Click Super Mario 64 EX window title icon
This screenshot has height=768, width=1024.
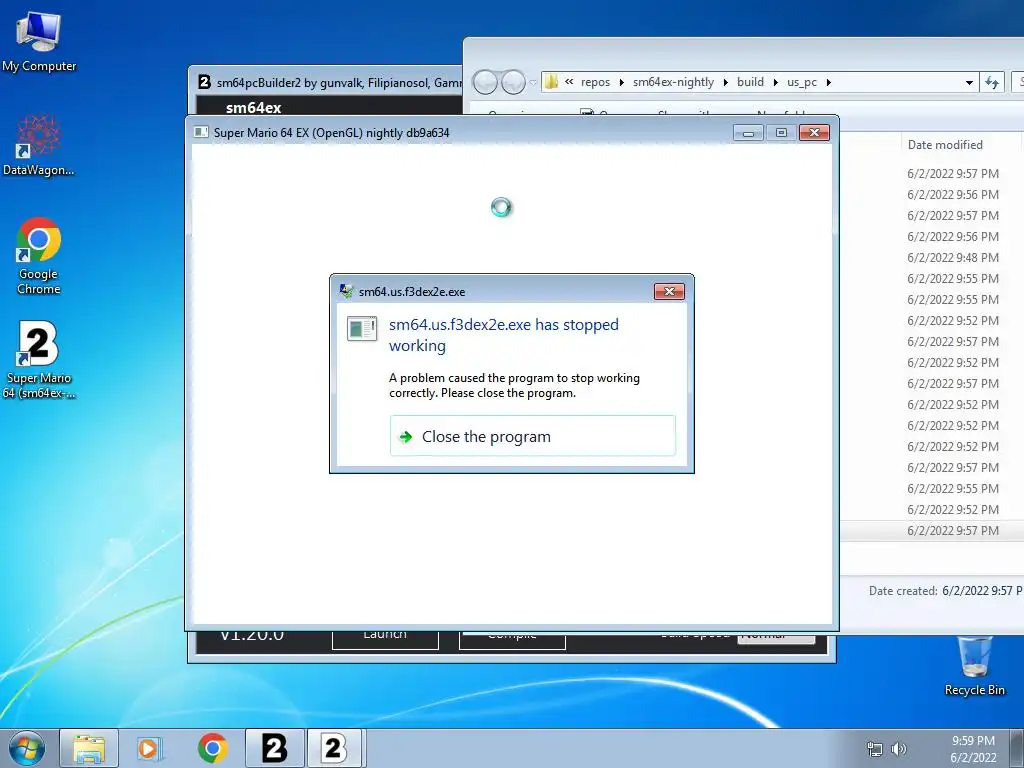point(202,133)
